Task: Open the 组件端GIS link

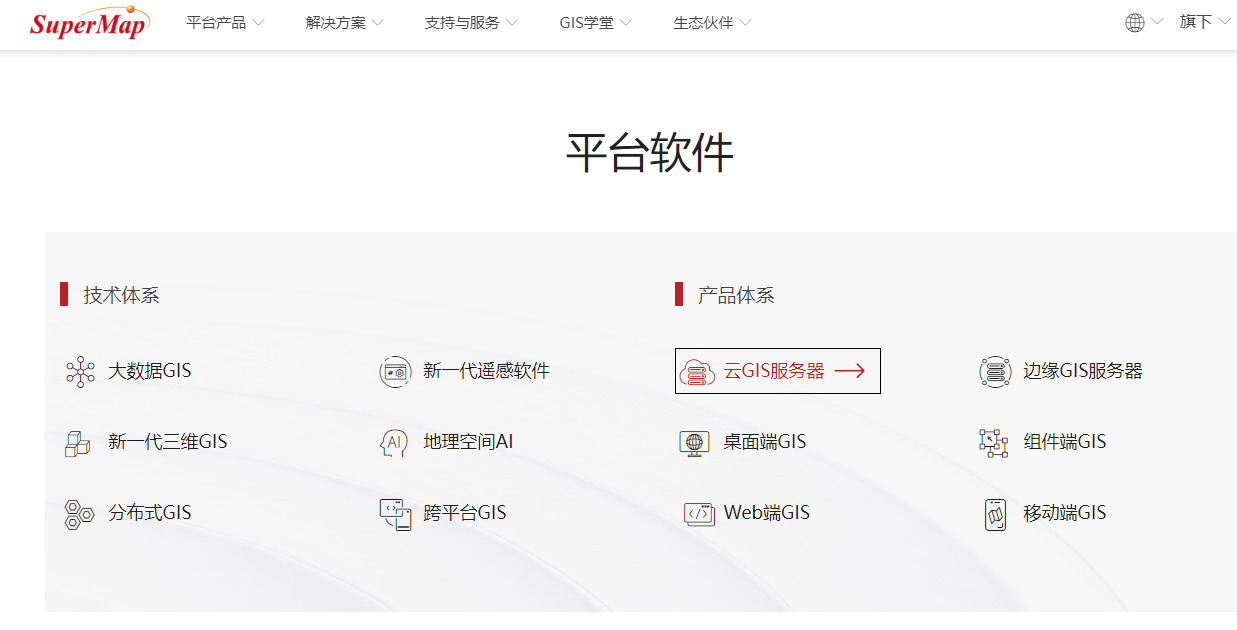Action: tap(1065, 442)
